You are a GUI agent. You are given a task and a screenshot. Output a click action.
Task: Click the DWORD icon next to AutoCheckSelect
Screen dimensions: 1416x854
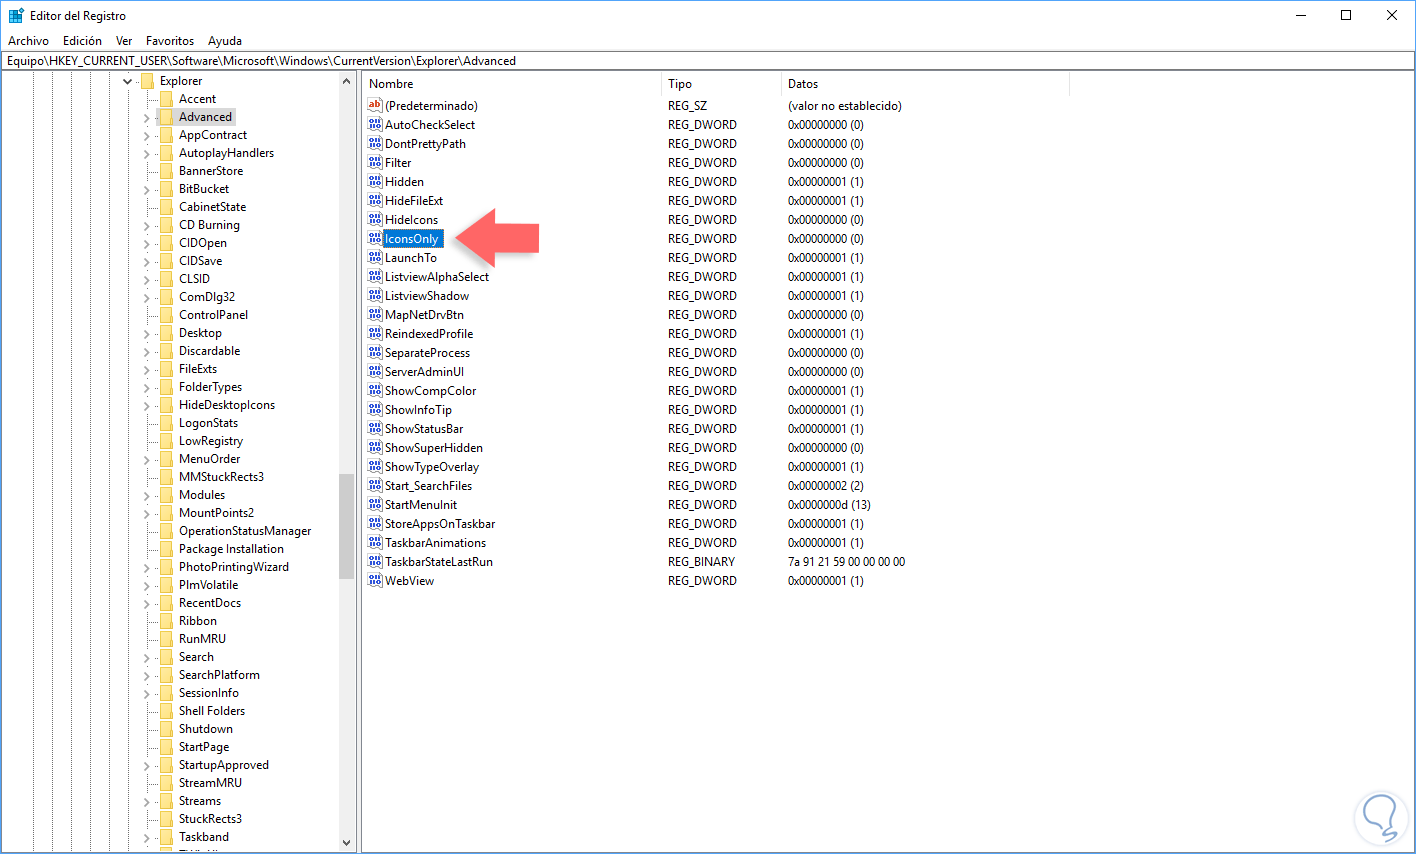click(x=375, y=124)
